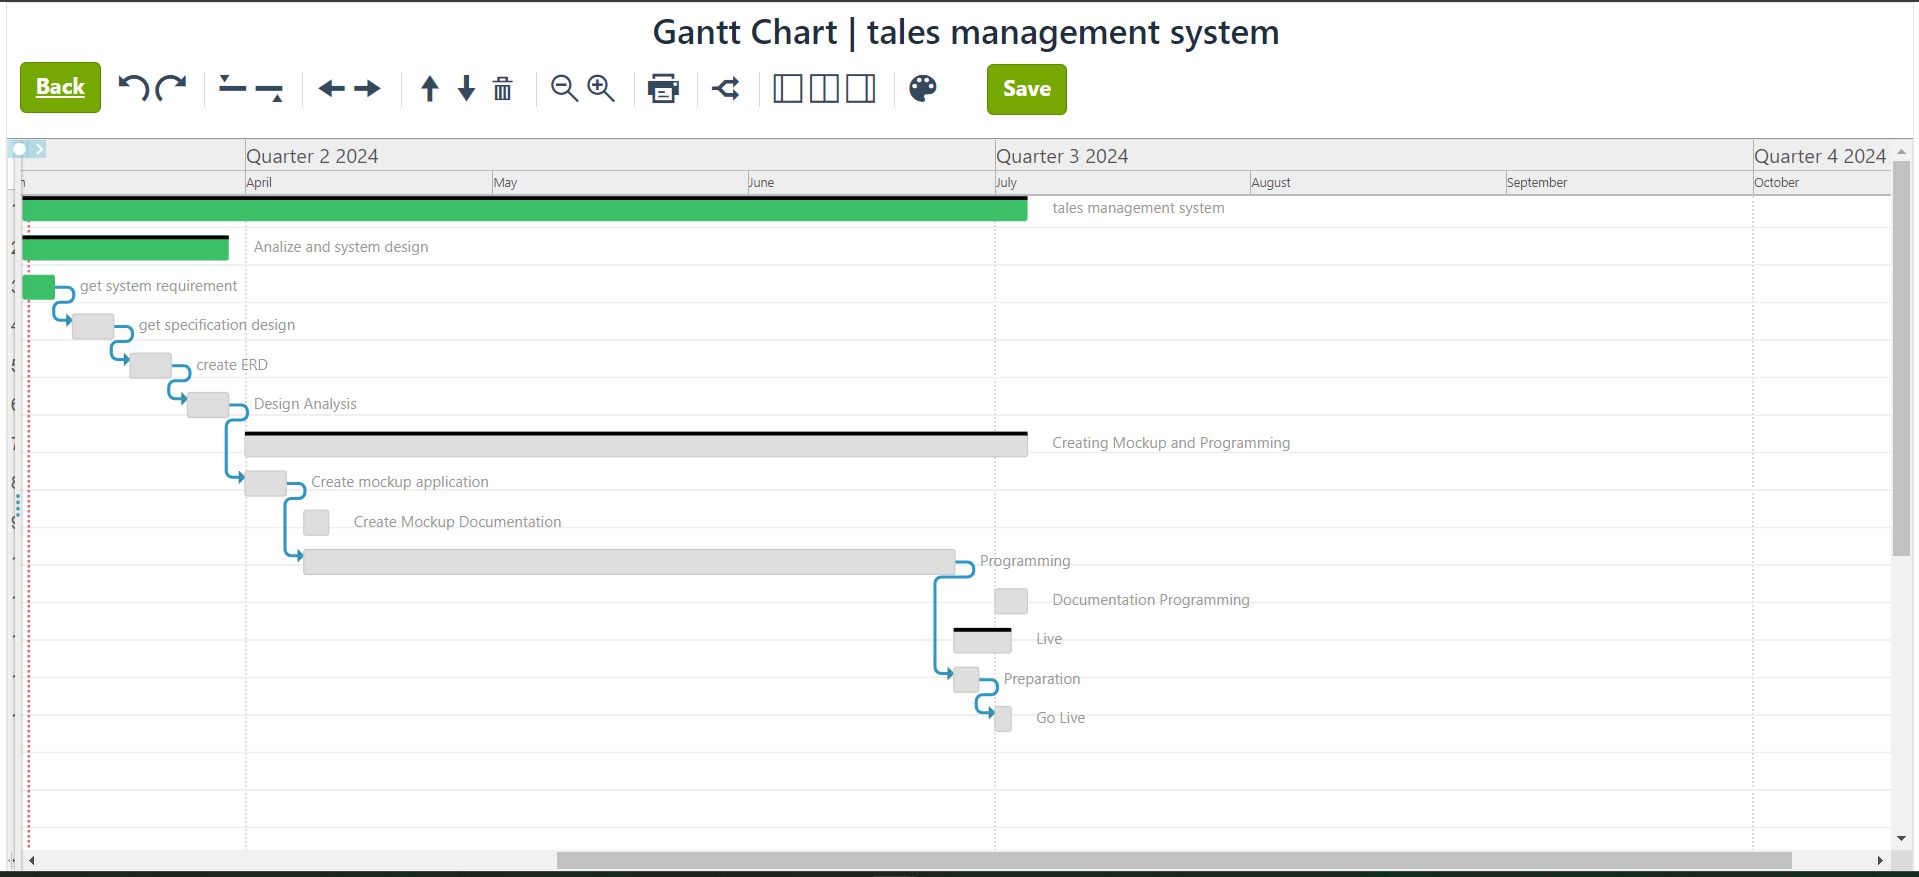The image size is (1919, 877).
Task: Save the Gantt chart
Action: (1027, 89)
